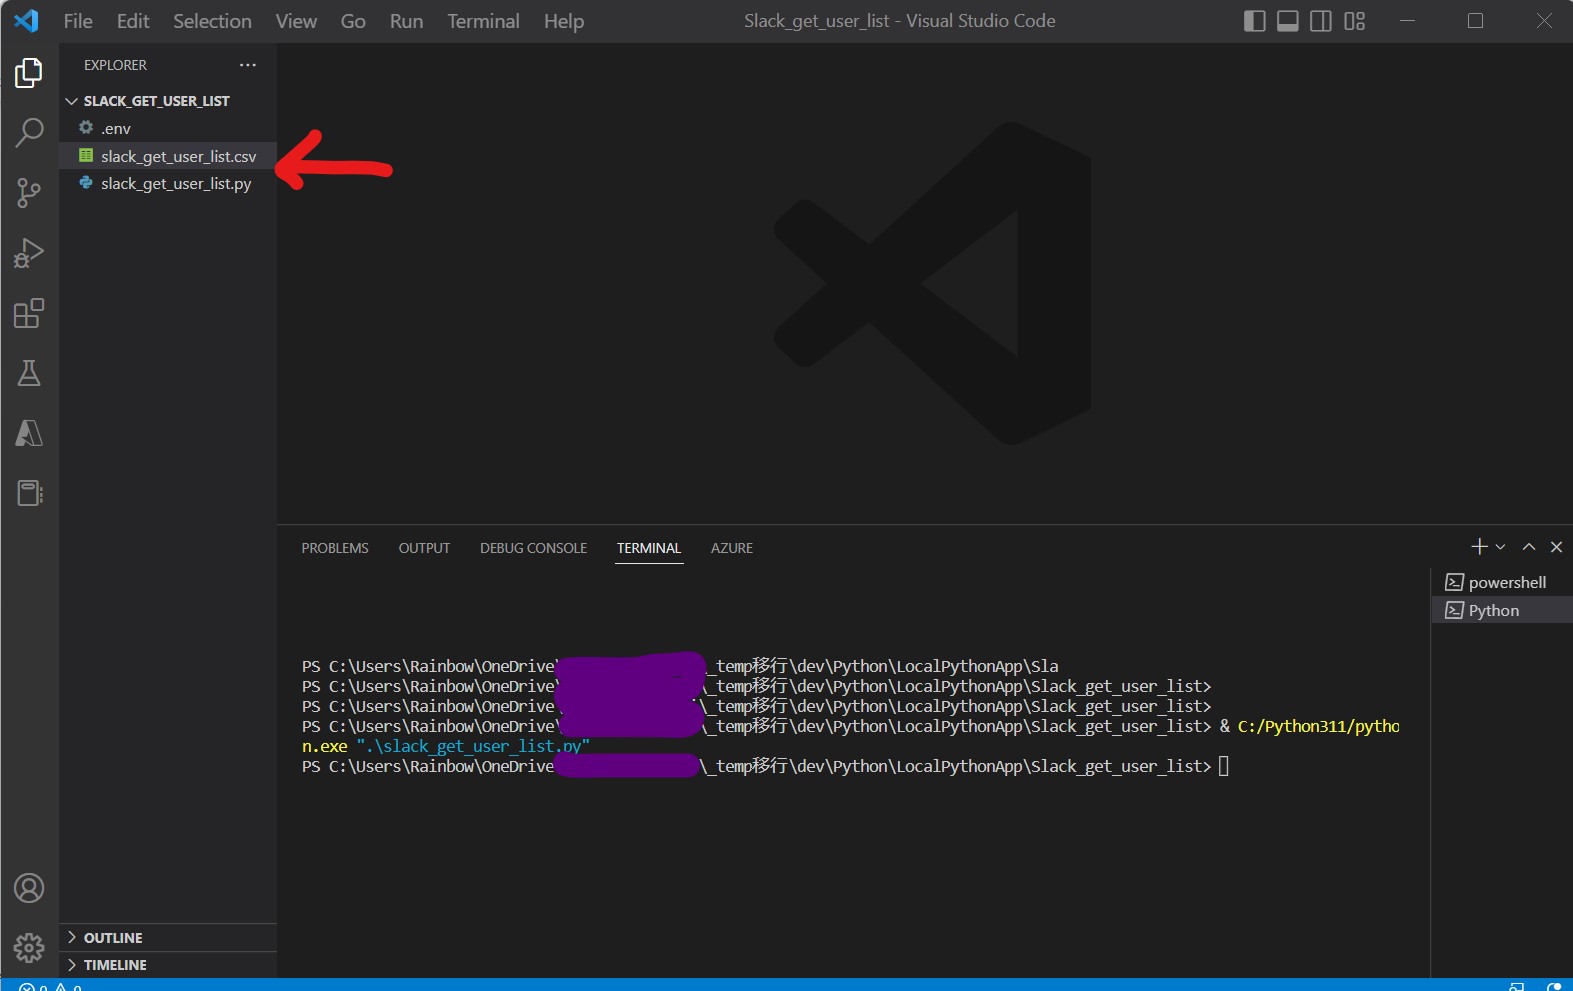Toggle the primary side bar layout icon

[1254, 21]
